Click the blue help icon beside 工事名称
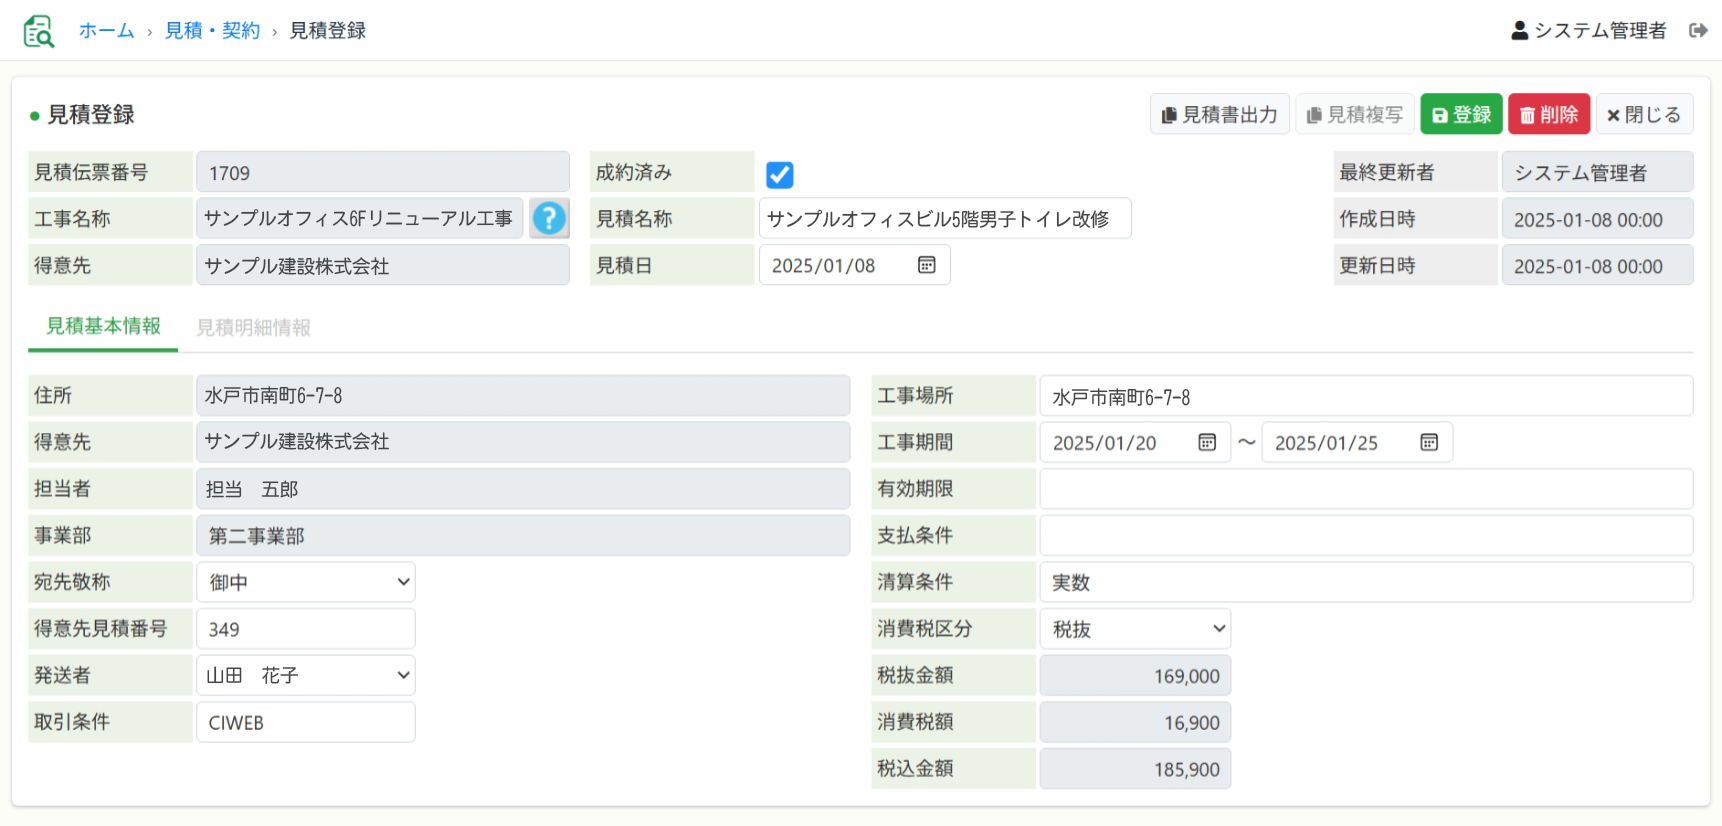This screenshot has width=1722, height=826. (x=549, y=218)
